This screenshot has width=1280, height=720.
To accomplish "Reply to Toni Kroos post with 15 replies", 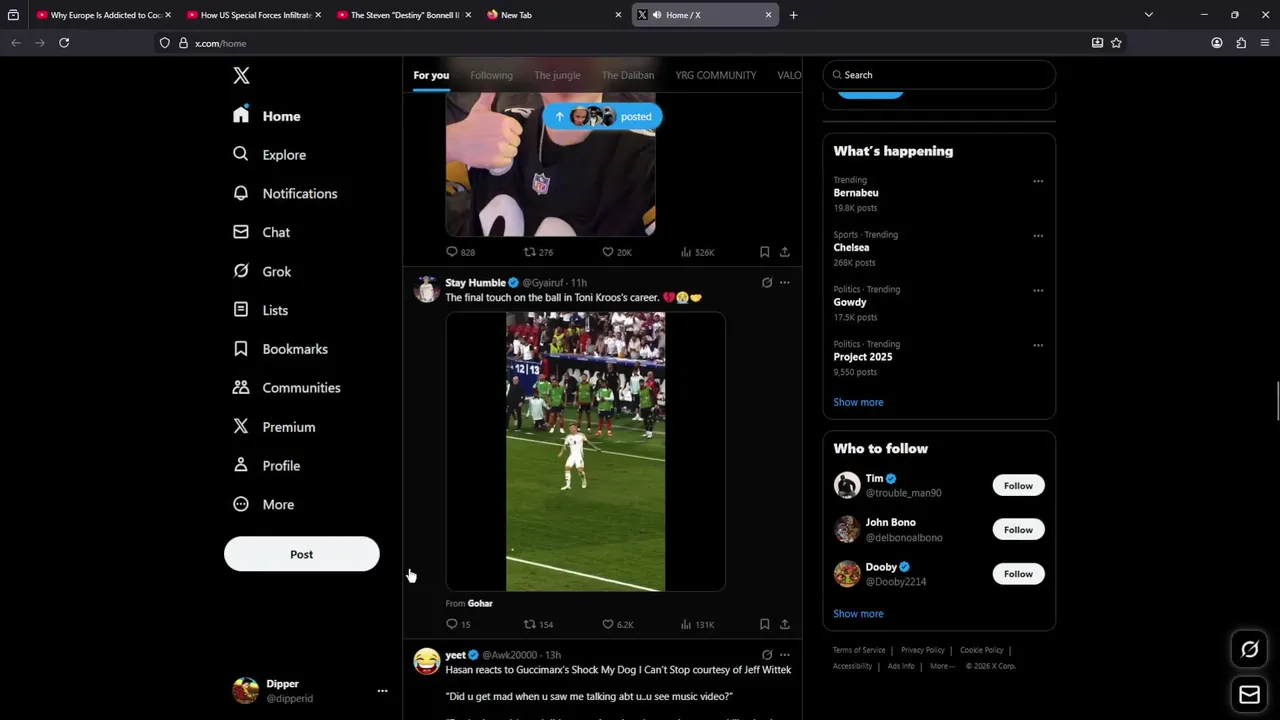I will (x=458, y=624).
